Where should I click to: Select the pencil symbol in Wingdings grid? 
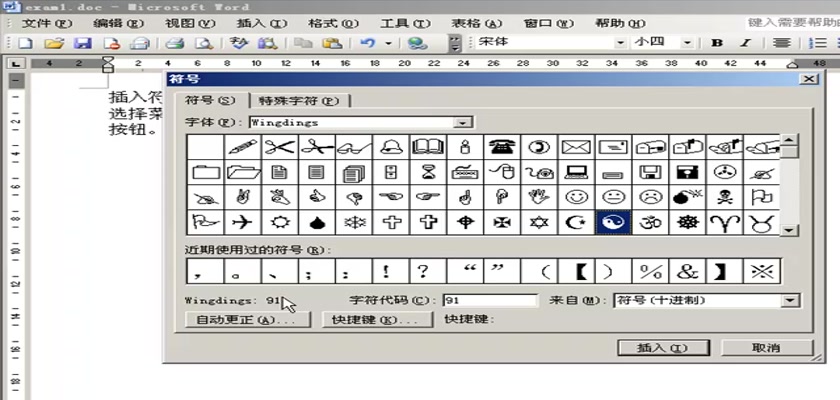tap(243, 147)
